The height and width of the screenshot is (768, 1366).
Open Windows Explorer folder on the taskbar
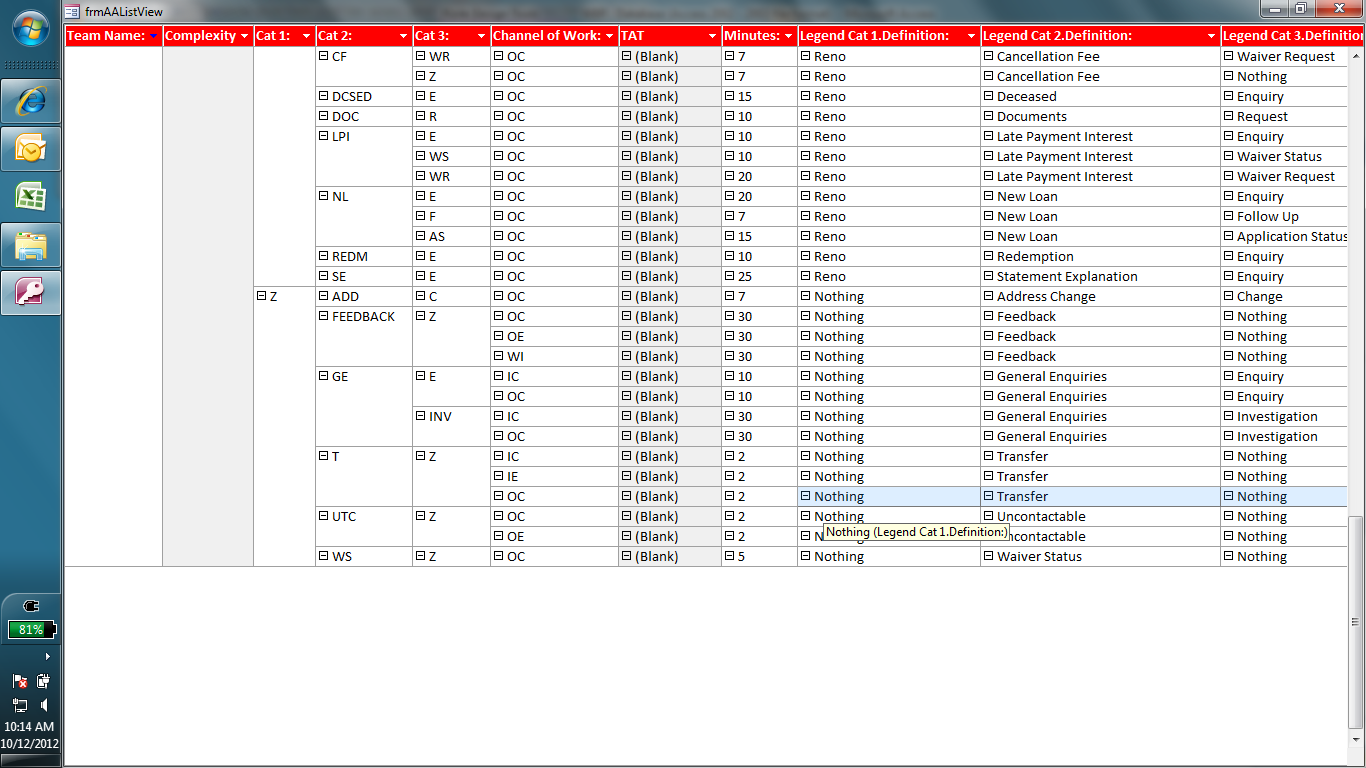click(30, 243)
